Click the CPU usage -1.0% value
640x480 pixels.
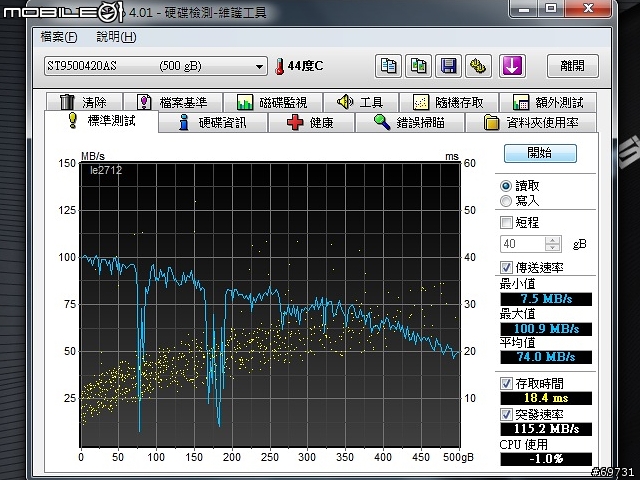[546, 459]
